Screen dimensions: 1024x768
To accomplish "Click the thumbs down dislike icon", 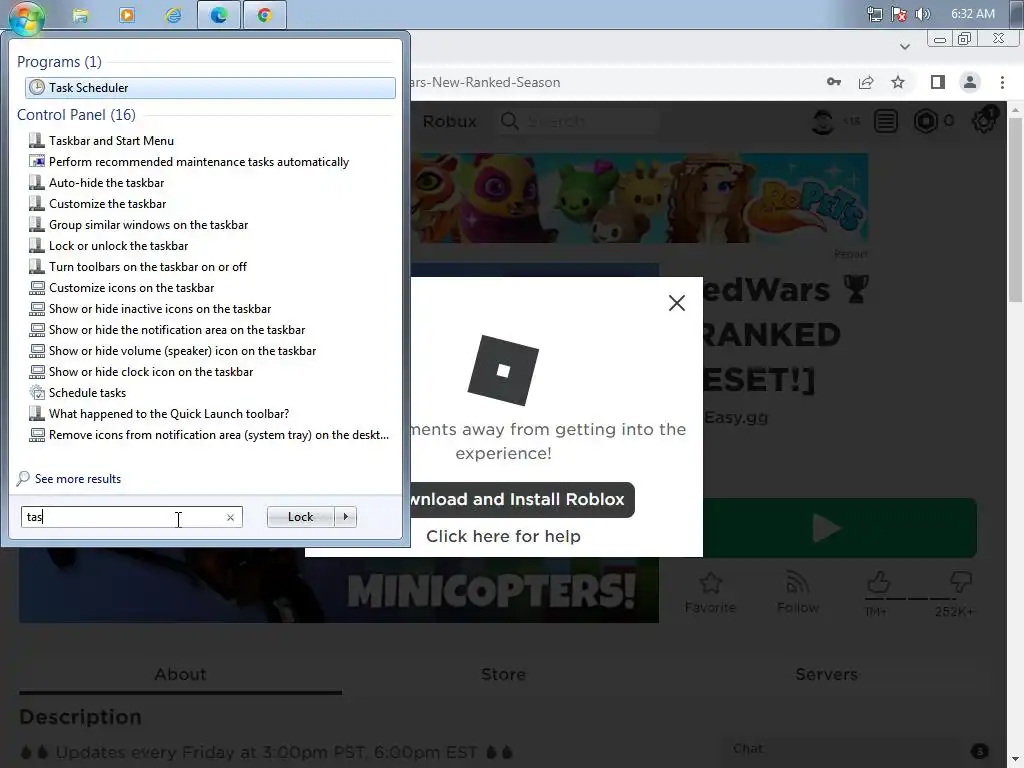I will coord(960,581).
